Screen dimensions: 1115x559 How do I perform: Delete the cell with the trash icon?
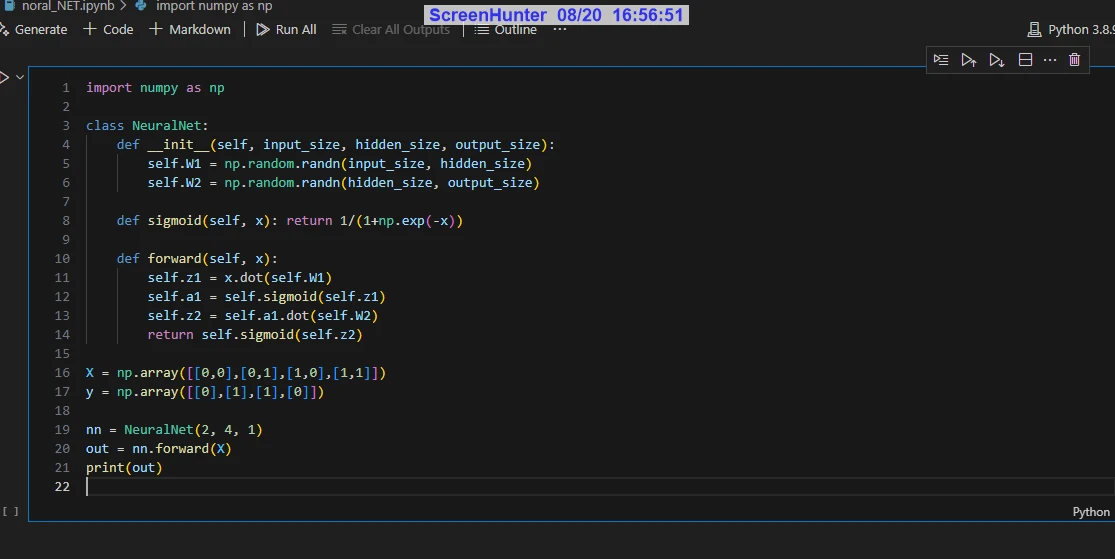[1074, 60]
